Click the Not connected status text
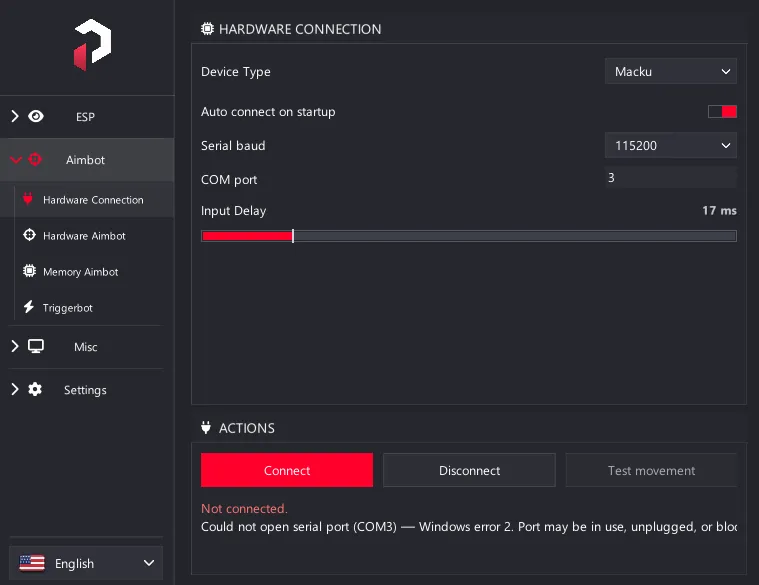Screen dimensions: 759x585 (x=244, y=509)
